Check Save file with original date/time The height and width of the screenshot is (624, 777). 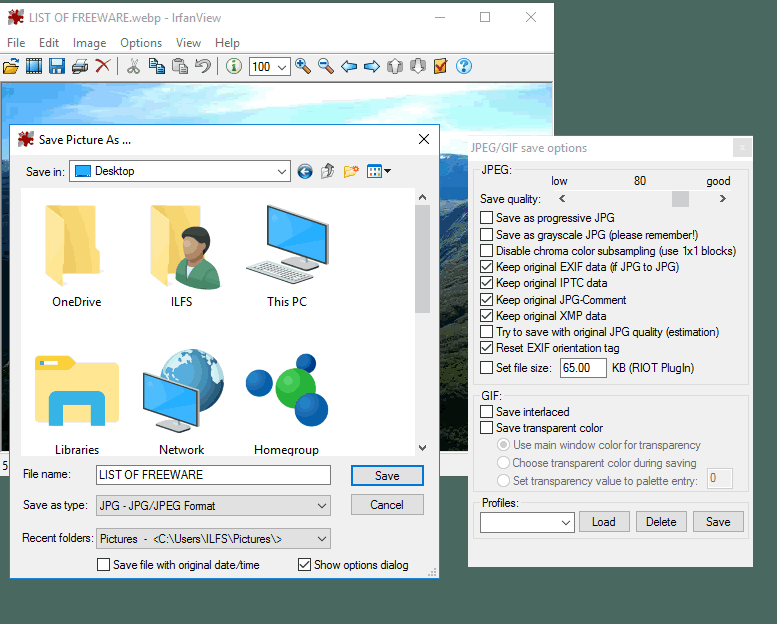[x=104, y=565]
